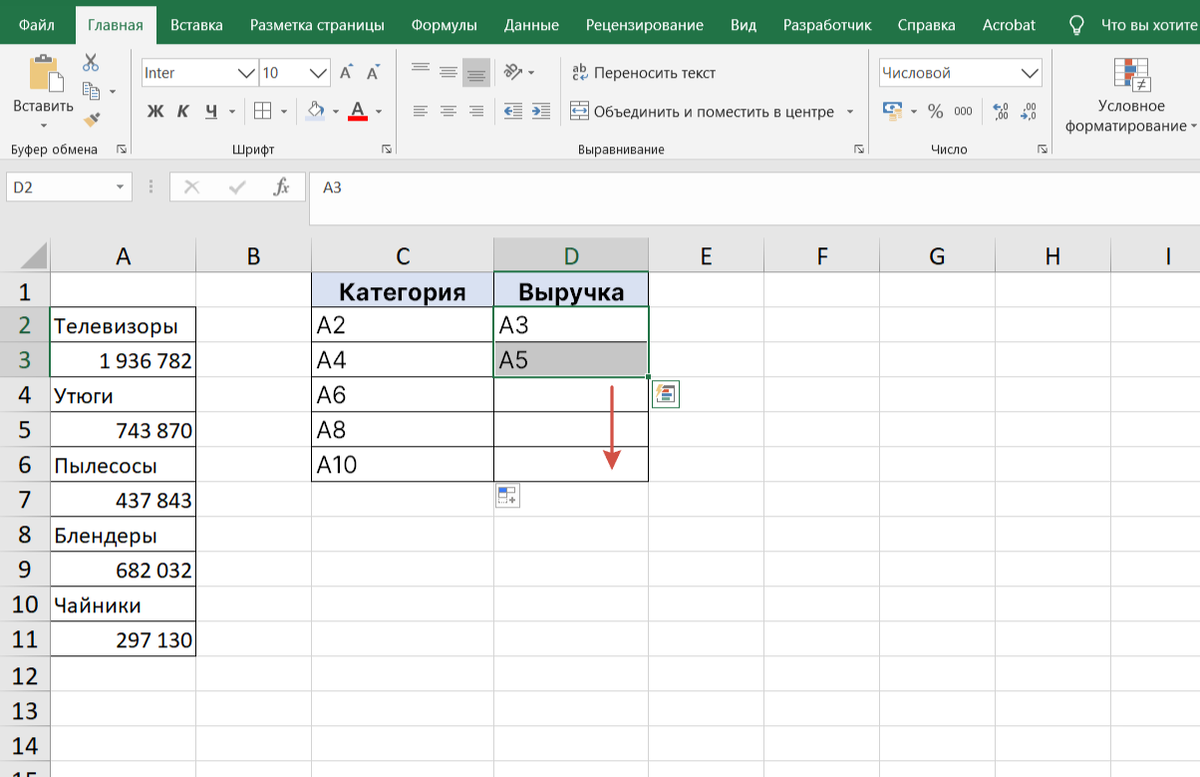Click increase decimal places icon
1200x777 pixels.
point(1001,111)
